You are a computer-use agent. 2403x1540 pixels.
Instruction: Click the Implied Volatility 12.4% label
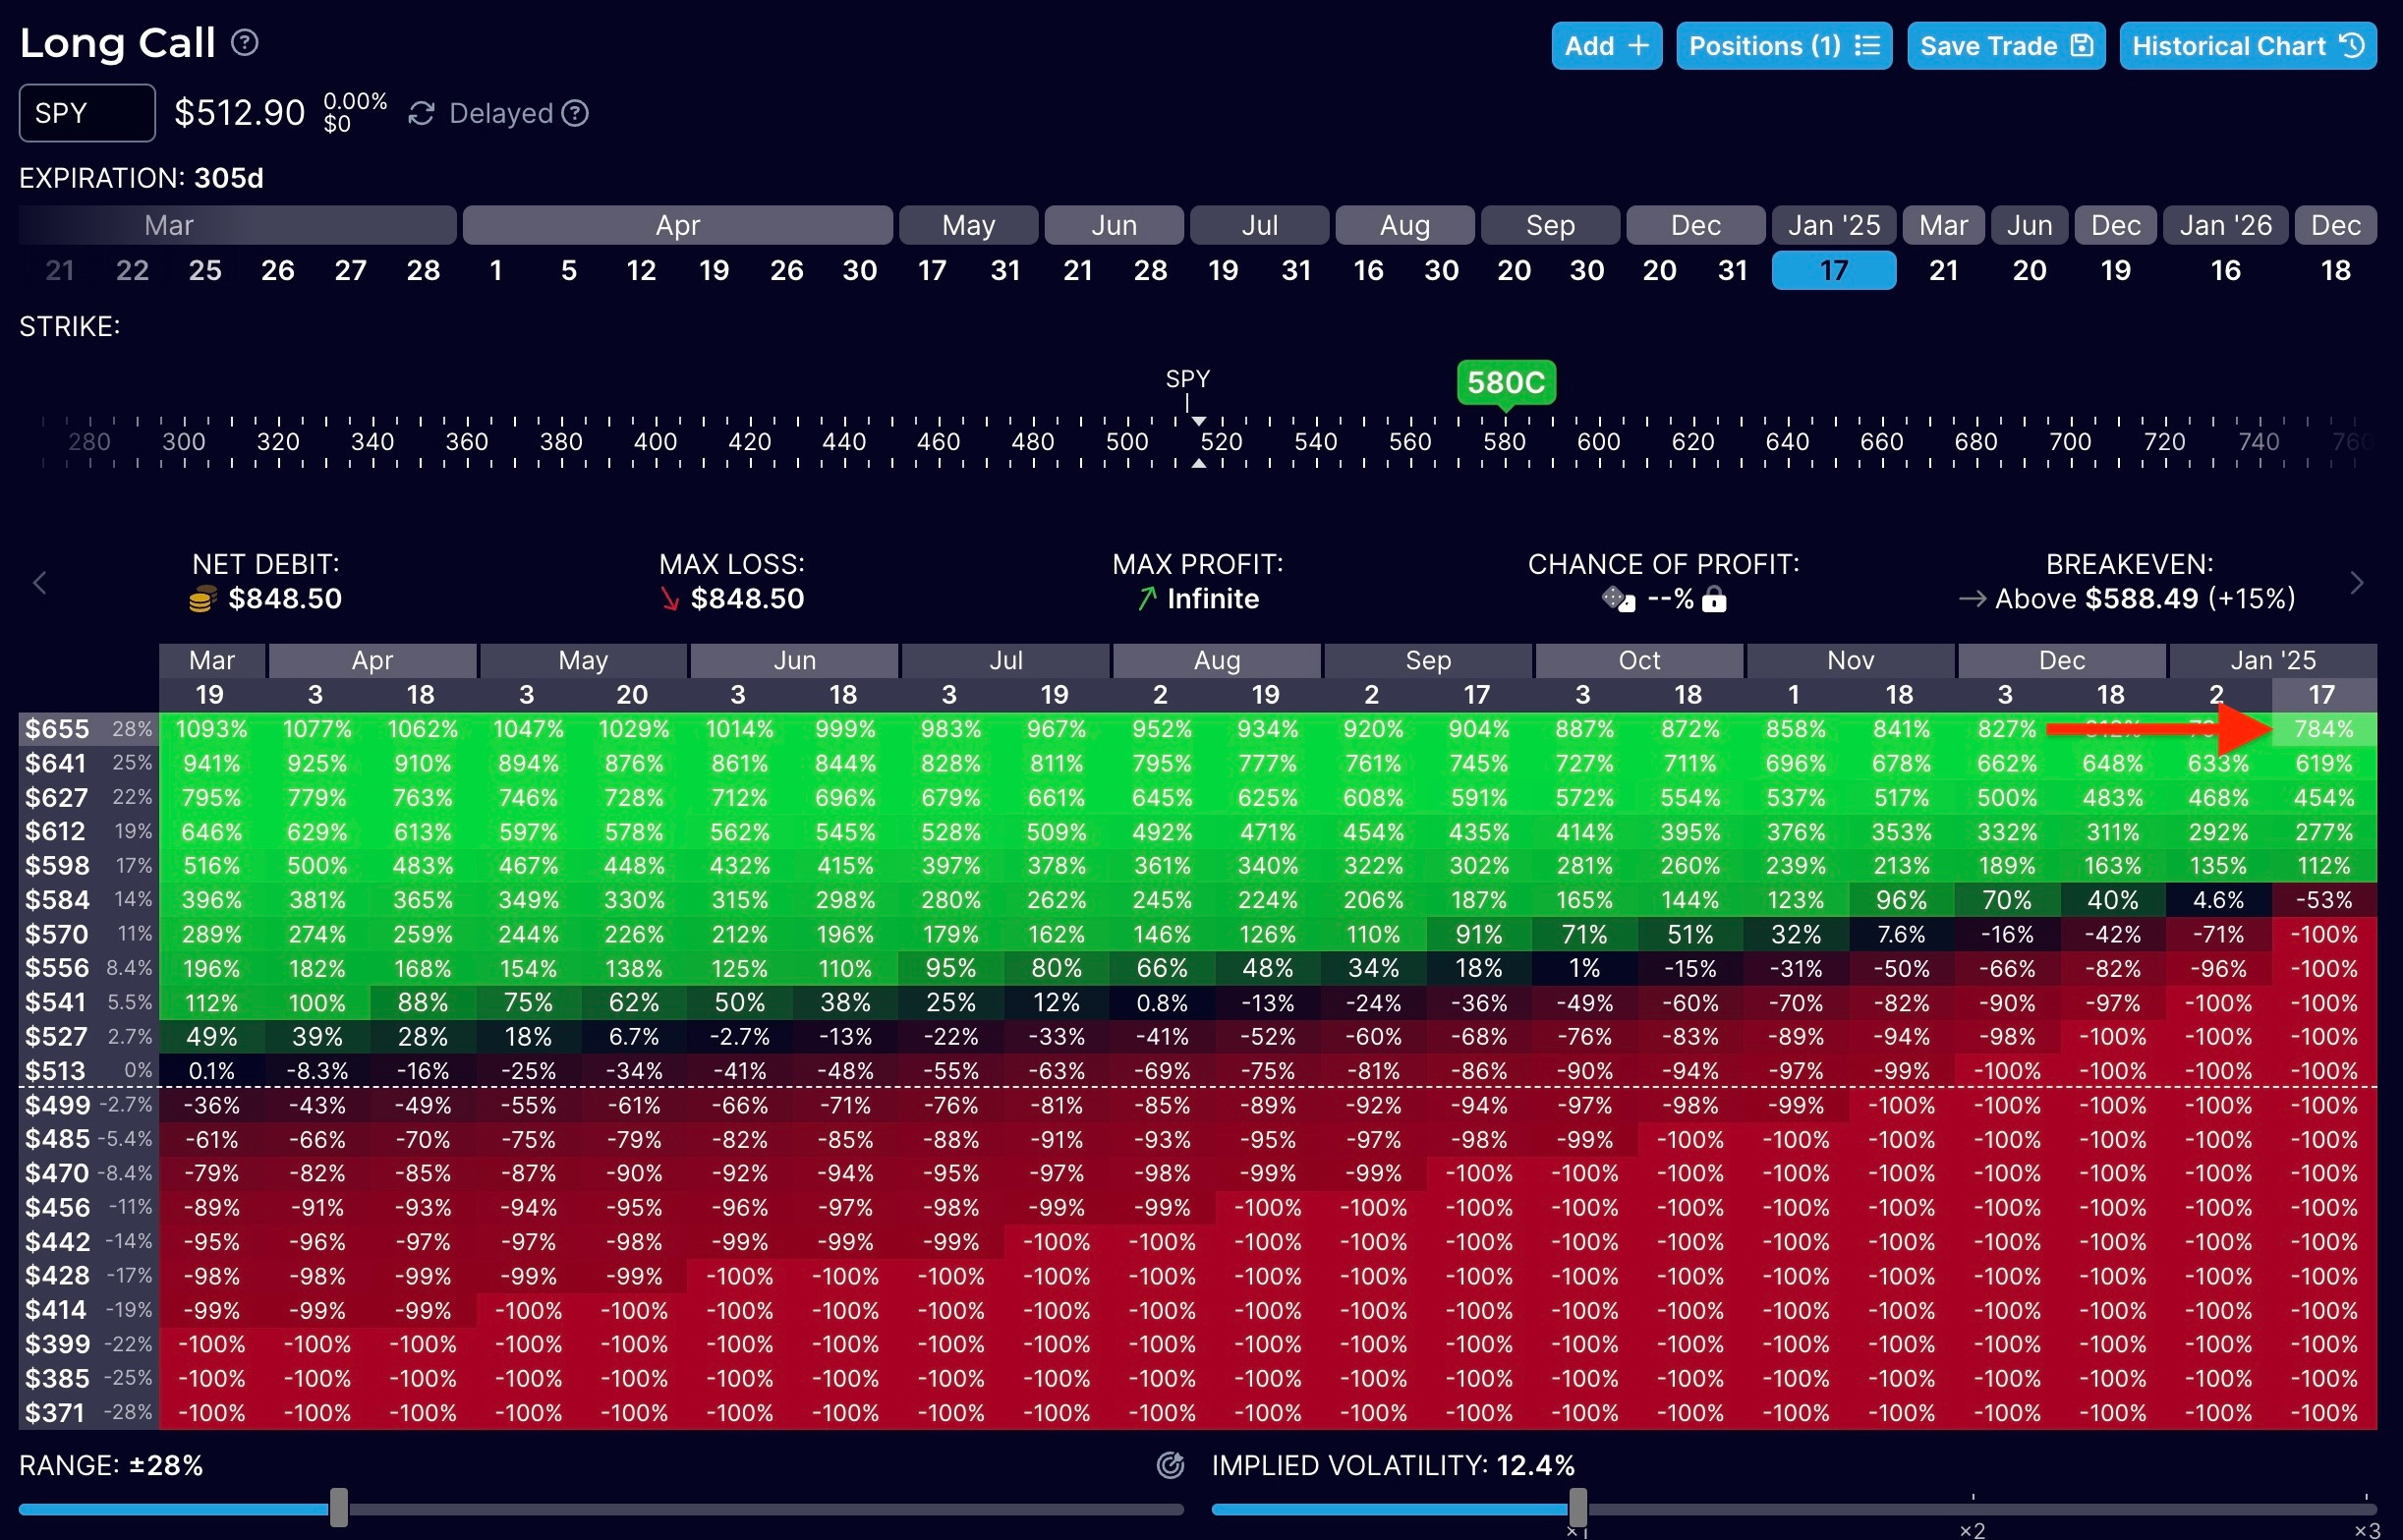tap(1393, 1465)
